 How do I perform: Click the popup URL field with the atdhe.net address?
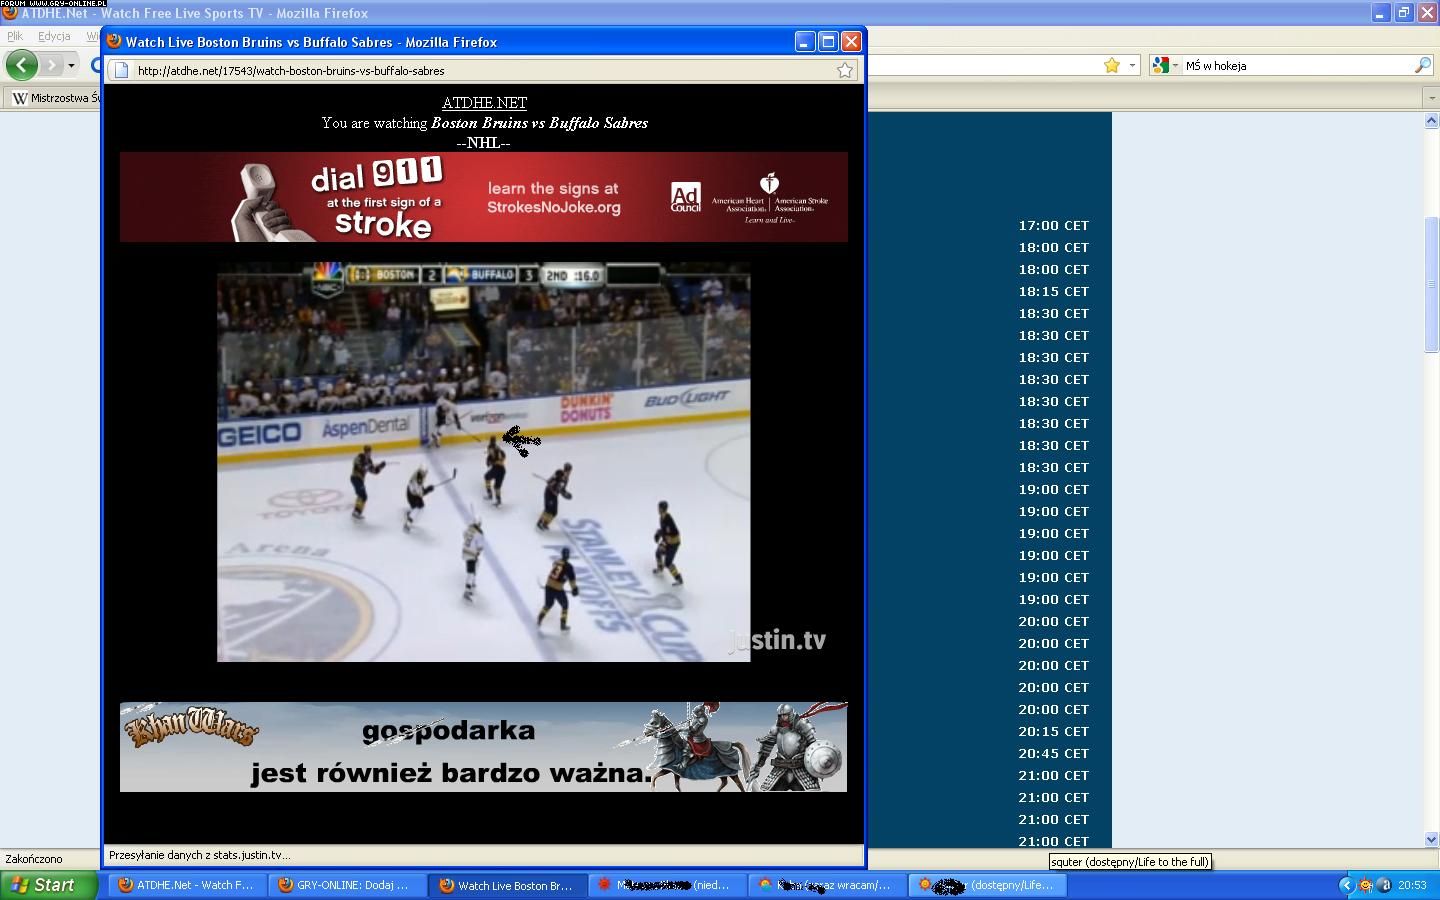tap(483, 70)
